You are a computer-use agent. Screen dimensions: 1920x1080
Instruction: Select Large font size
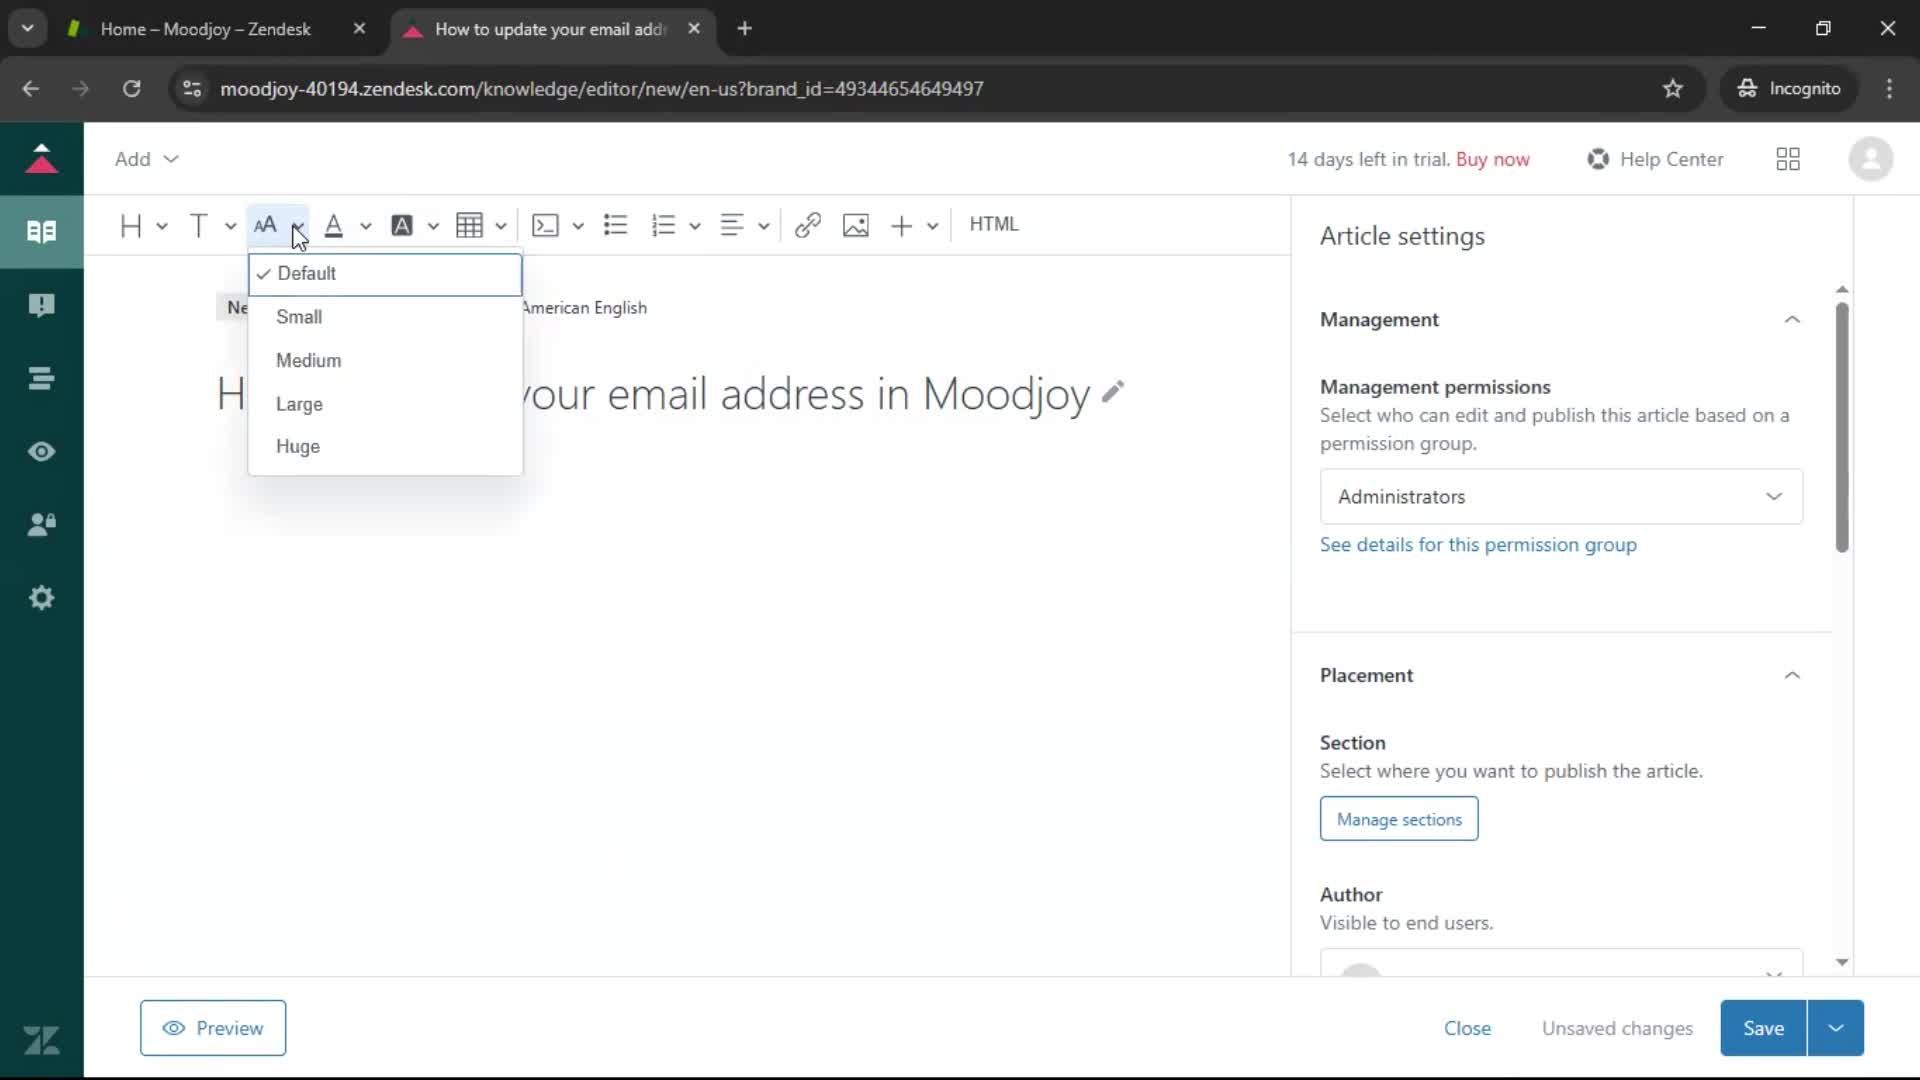pos(385,404)
